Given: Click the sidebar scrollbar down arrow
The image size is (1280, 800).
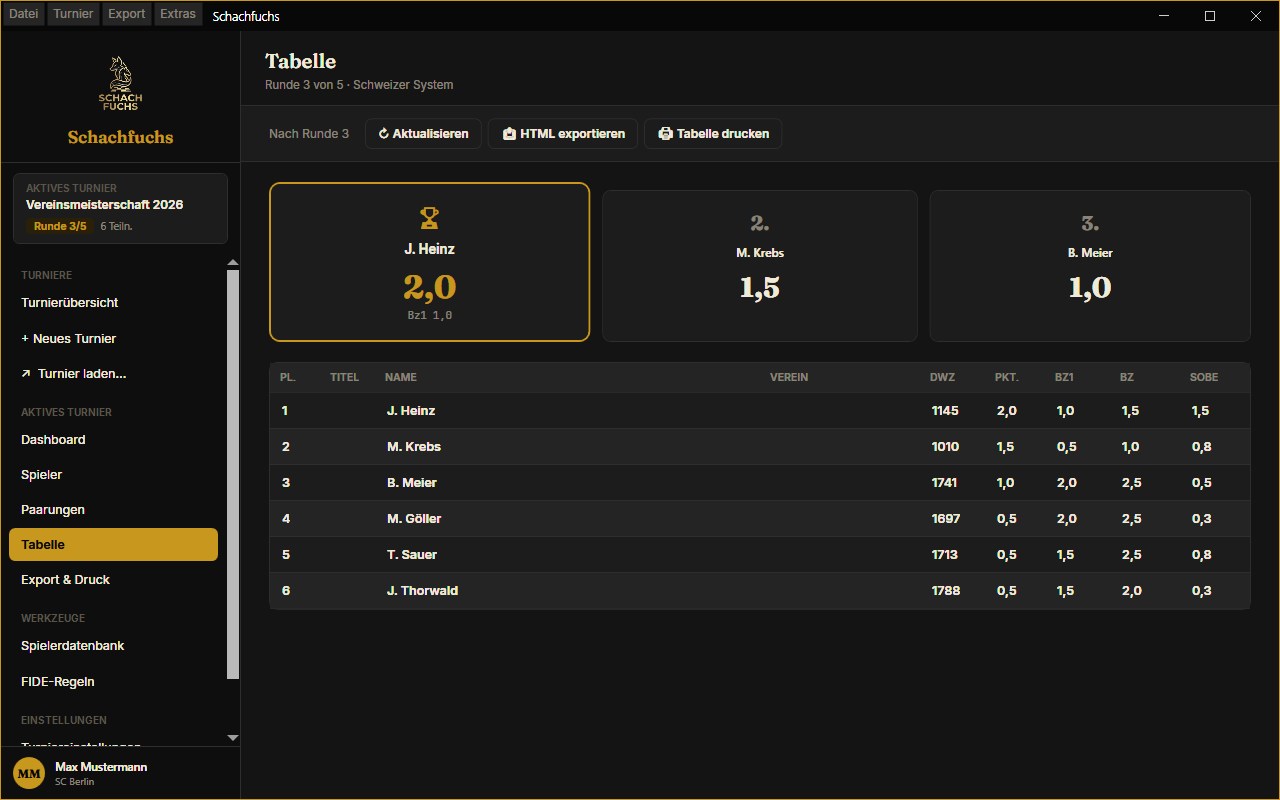Looking at the screenshot, I should tap(233, 738).
